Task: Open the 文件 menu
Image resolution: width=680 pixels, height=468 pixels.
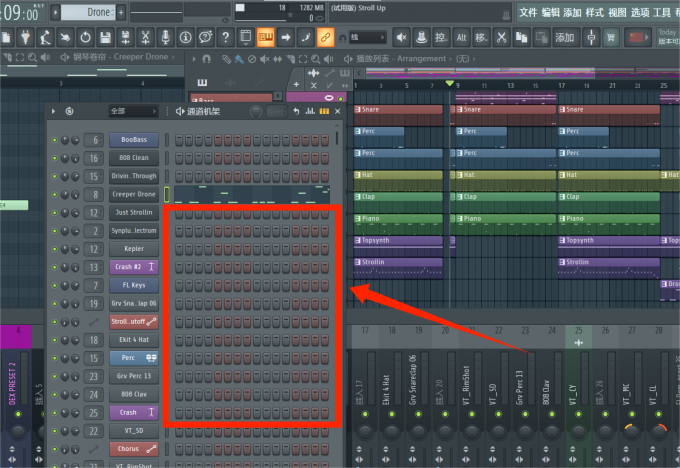Action: coord(529,12)
